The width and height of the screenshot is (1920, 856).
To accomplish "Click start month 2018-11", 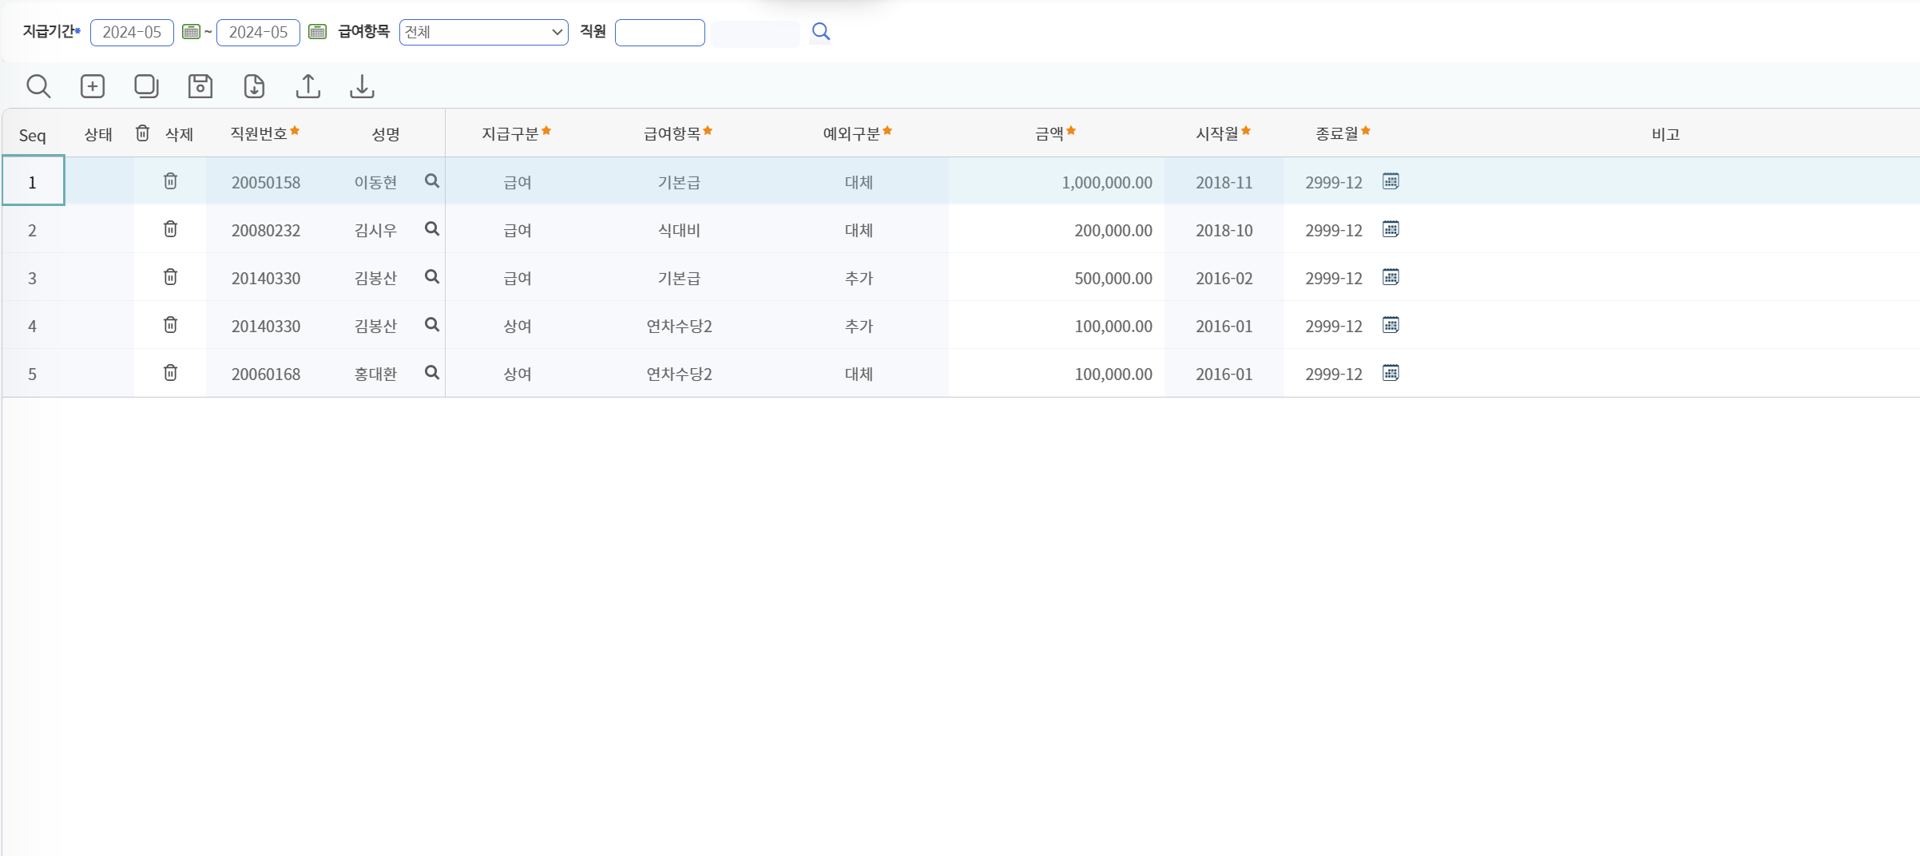I will pos(1224,182).
